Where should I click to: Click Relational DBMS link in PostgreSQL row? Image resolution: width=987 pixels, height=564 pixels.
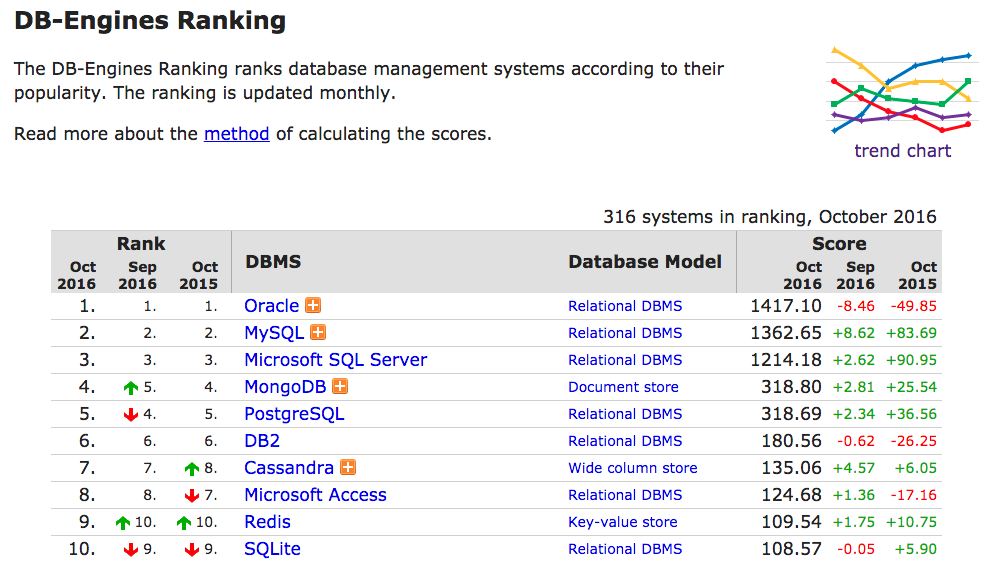tap(625, 414)
